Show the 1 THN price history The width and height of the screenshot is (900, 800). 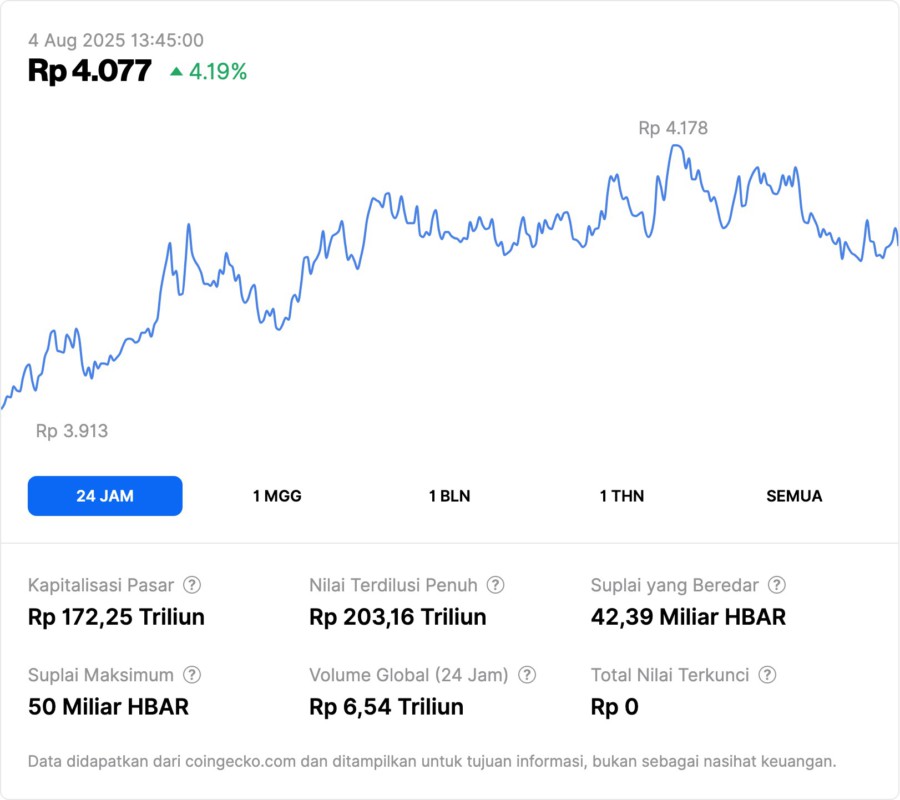point(622,496)
